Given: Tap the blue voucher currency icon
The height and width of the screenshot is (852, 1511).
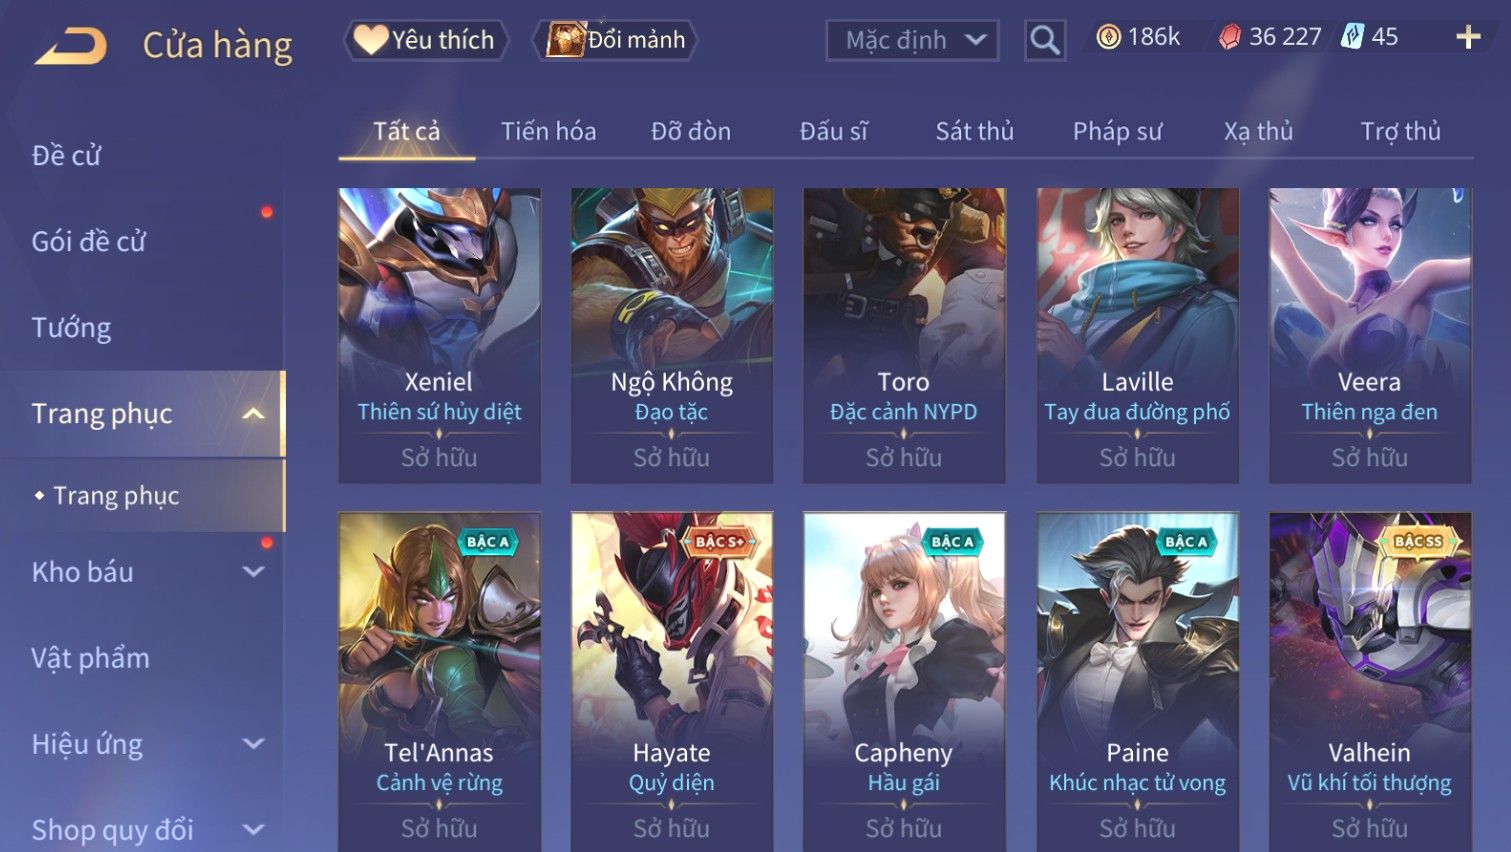Looking at the screenshot, I should click(1352, 37).
